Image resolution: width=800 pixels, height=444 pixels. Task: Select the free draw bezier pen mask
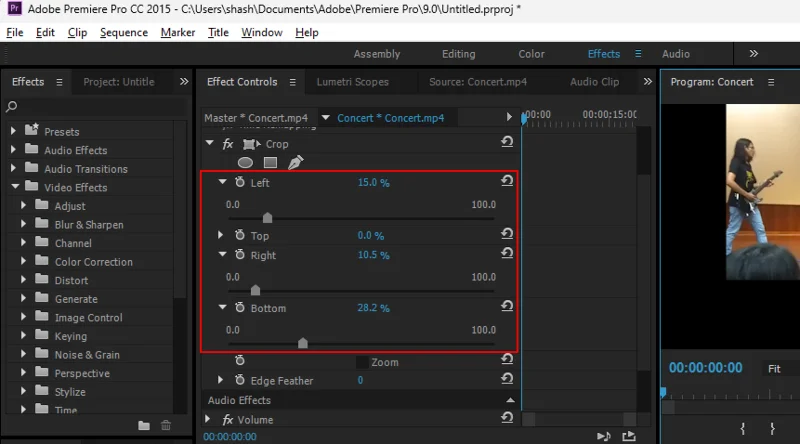click(295, 162)
